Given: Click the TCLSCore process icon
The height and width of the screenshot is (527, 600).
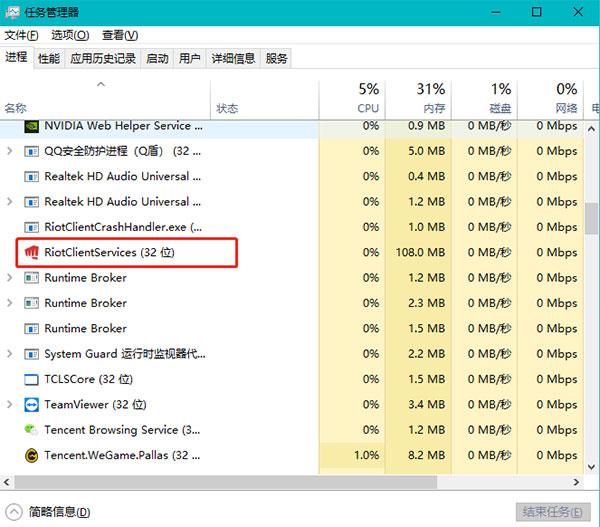Looking at the screenshot, I should [x=31, y=380].
